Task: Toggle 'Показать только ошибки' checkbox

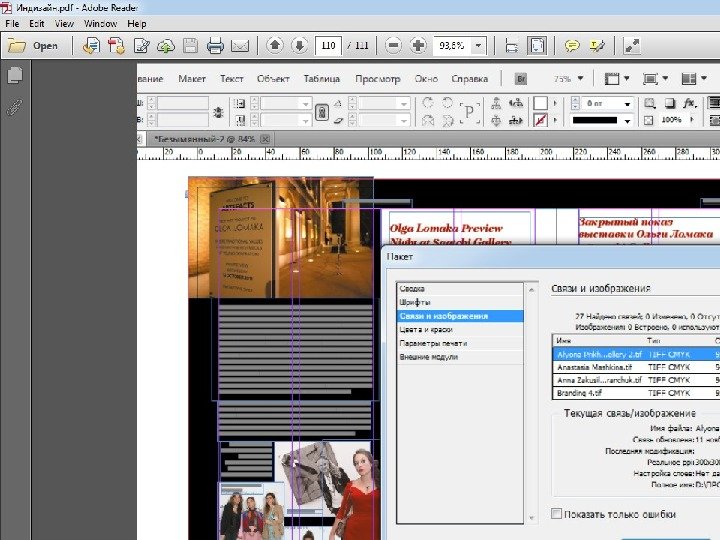Action: 557,514
